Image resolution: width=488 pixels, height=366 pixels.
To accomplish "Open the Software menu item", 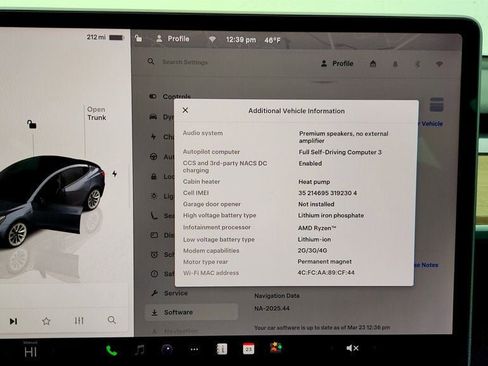I will 191,312.
